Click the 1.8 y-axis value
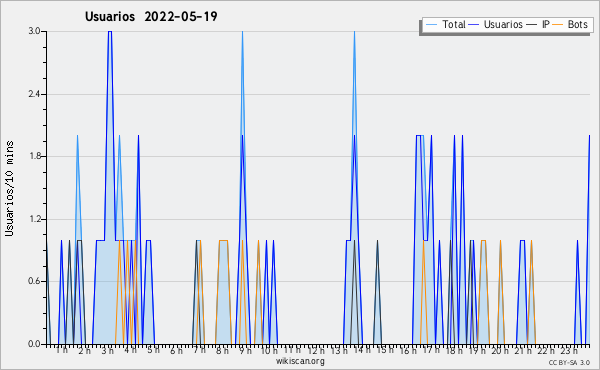 [x=34, y=156]
